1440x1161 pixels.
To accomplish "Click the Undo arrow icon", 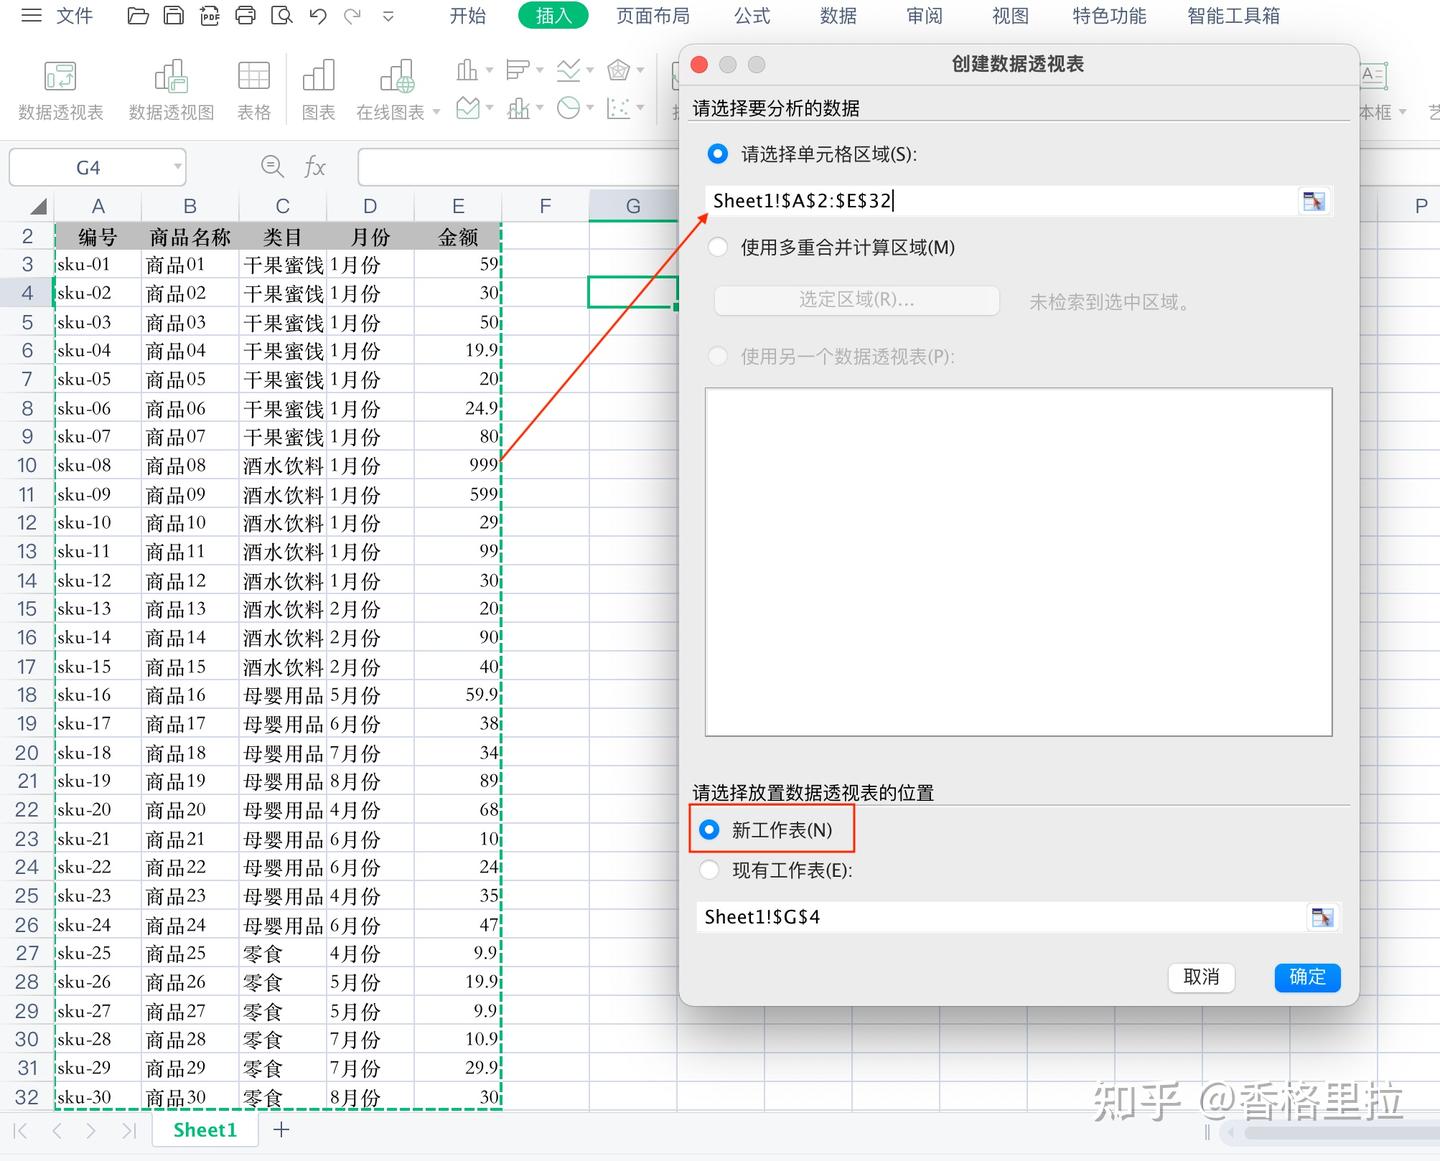I will [318, 16].
